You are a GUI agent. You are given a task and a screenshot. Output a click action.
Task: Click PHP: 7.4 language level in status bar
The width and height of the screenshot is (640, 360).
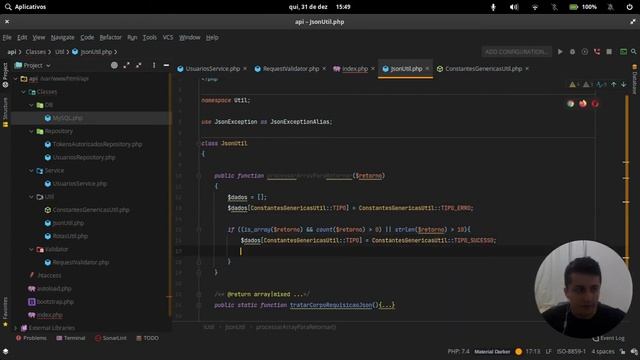click(458, 351)
